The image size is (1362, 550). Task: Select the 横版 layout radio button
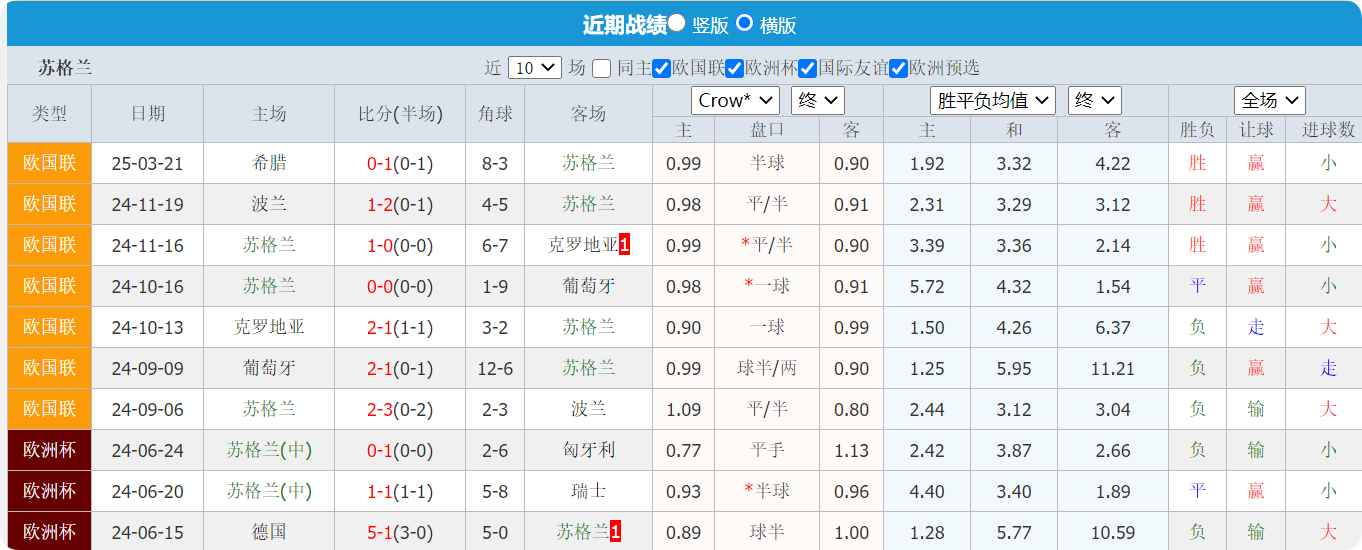point(744,24)
